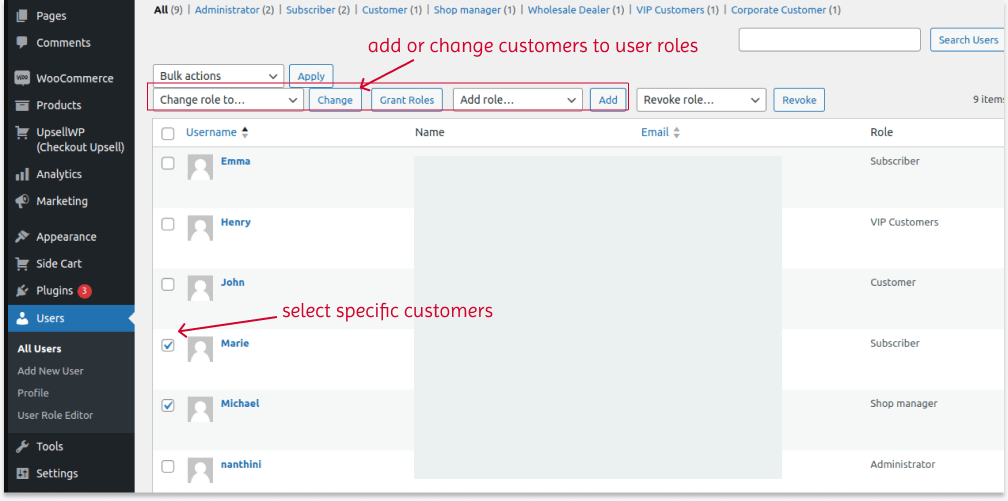The height and width of the screenshot is (501, 1008).
Task: Click the Username column header
Action: click(x=212, y=132)
